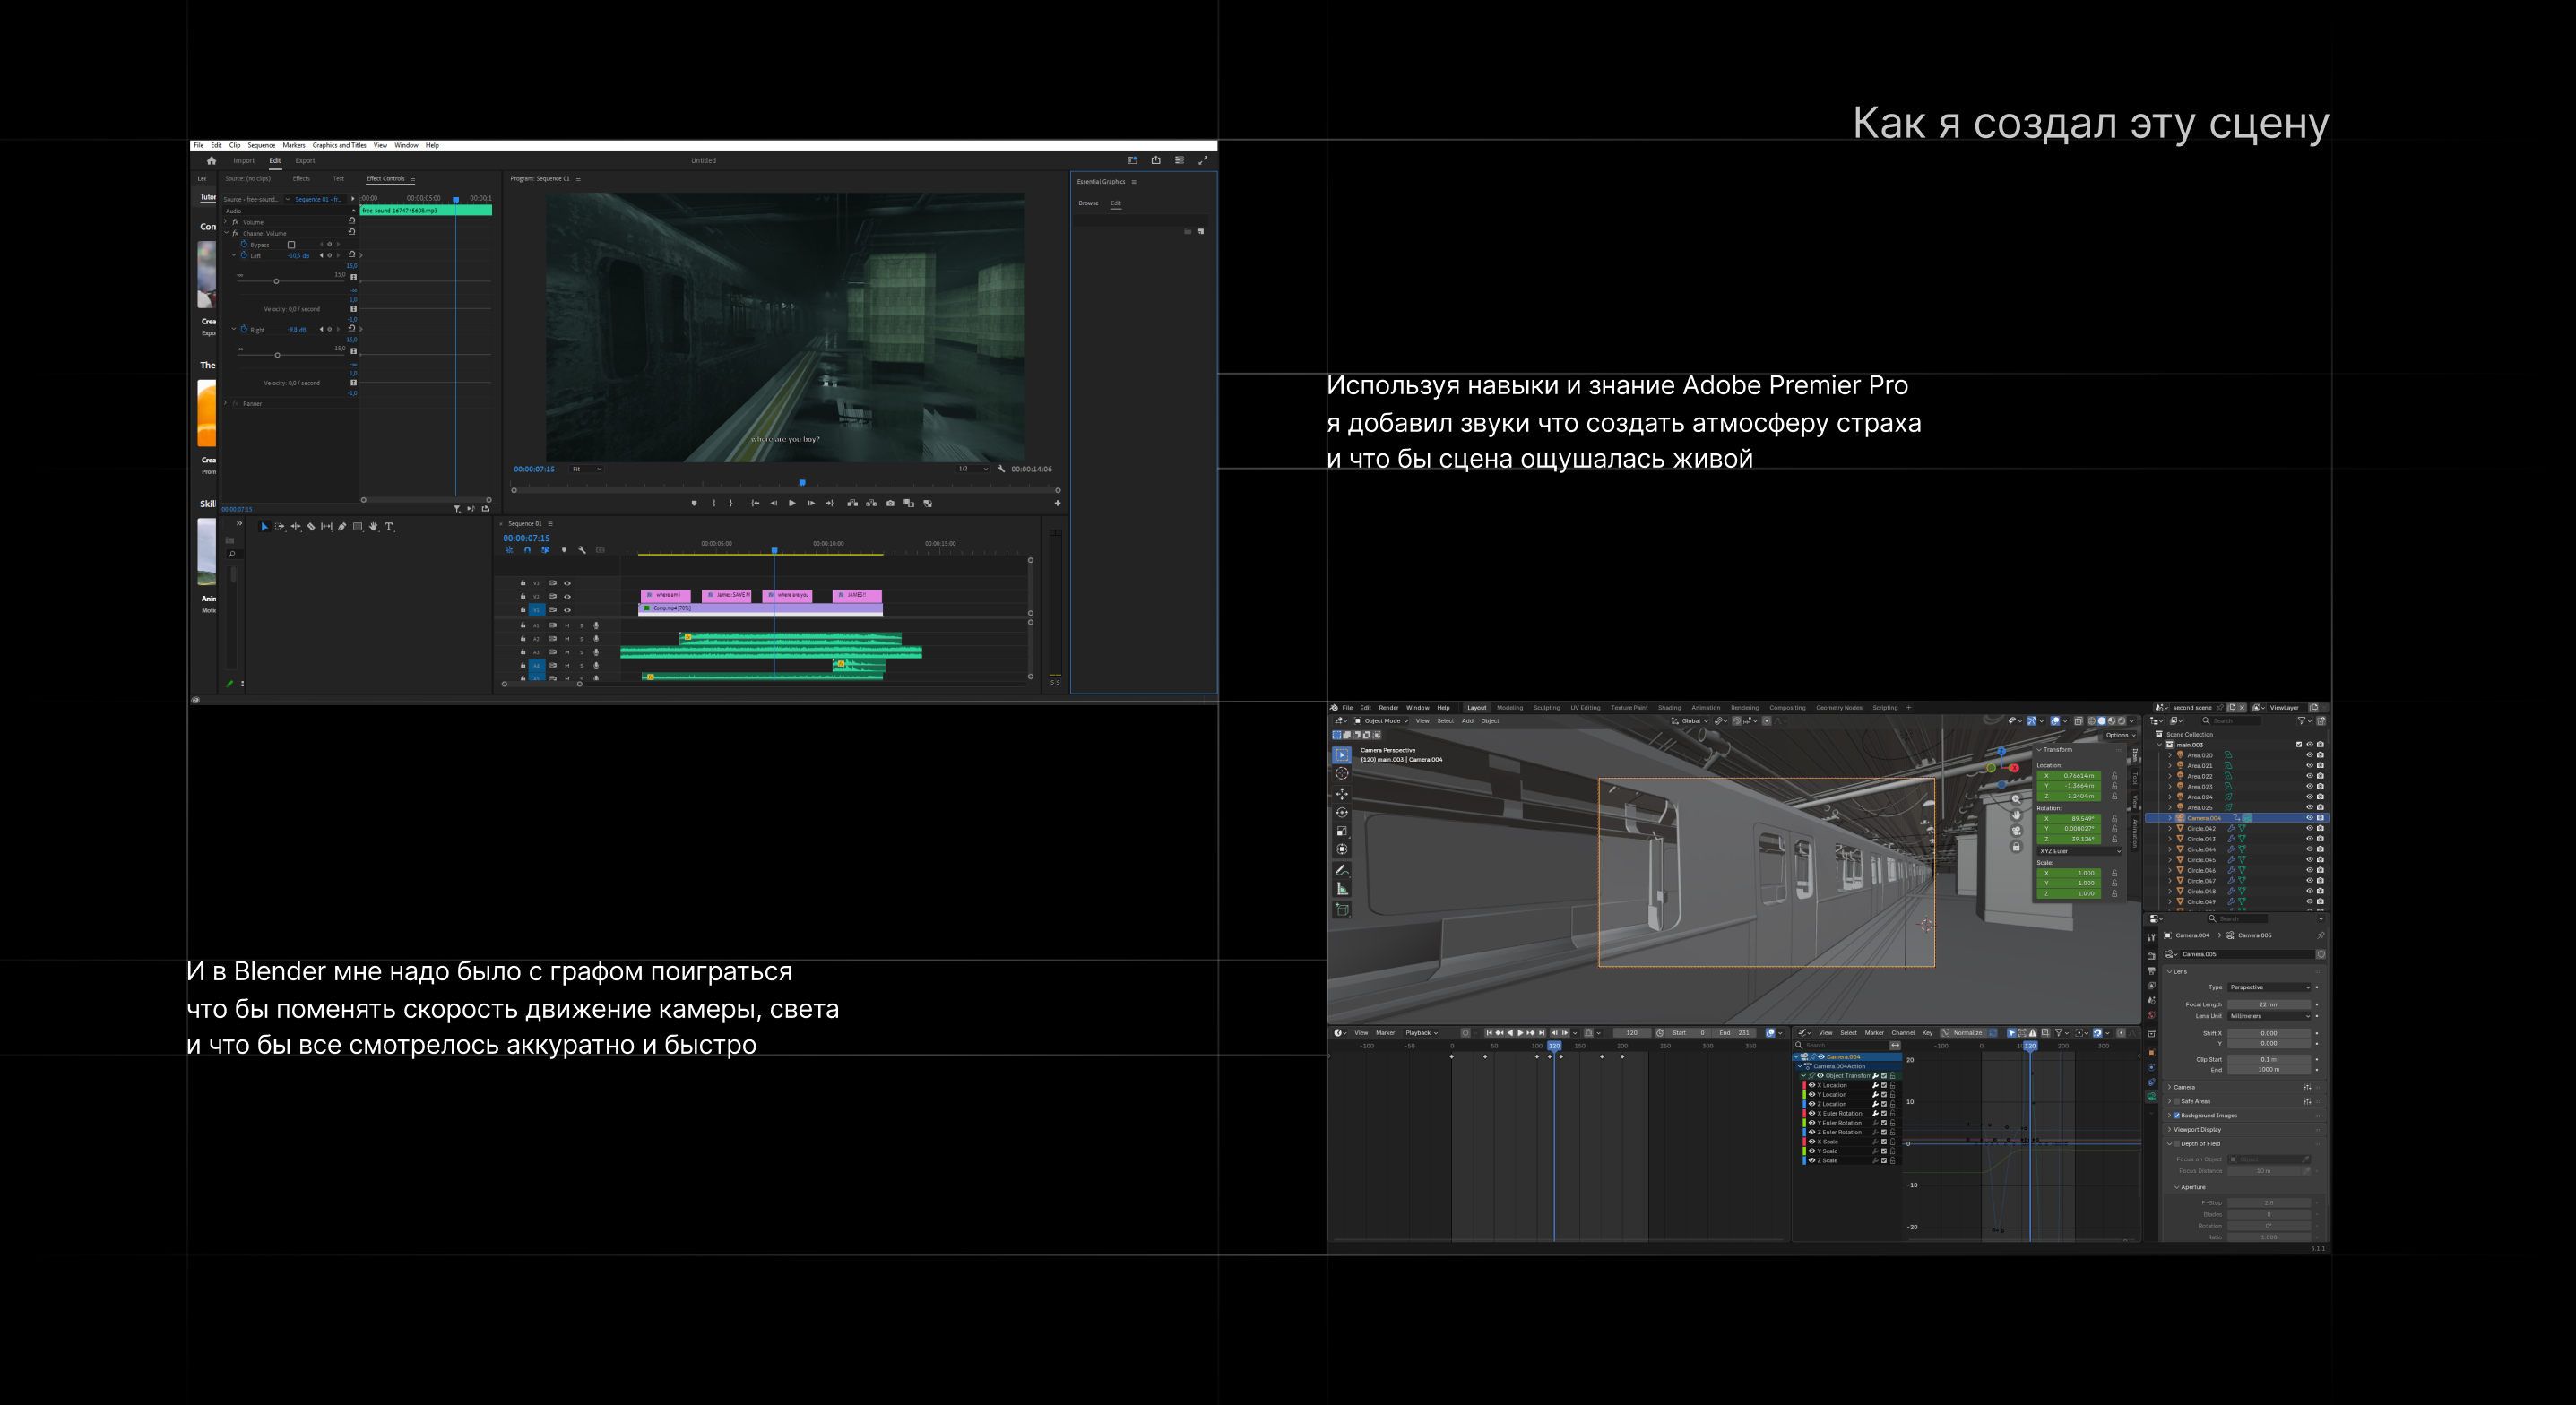The height and width of the screenshot is (1405, 2576).
Task: Select Blender Move tool in viewport toolbar
Action: pos(1342,794)
